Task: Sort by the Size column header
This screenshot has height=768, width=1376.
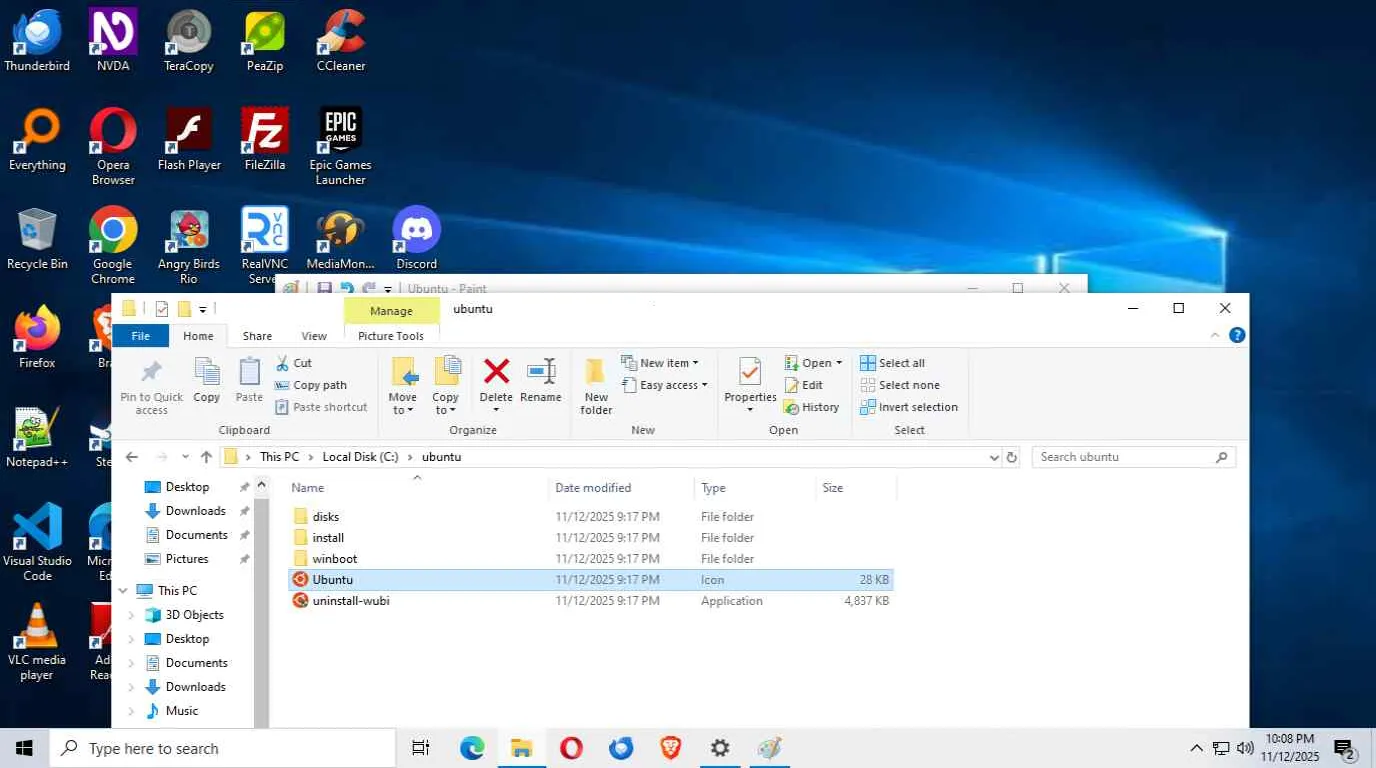Action: coord(856,488)
